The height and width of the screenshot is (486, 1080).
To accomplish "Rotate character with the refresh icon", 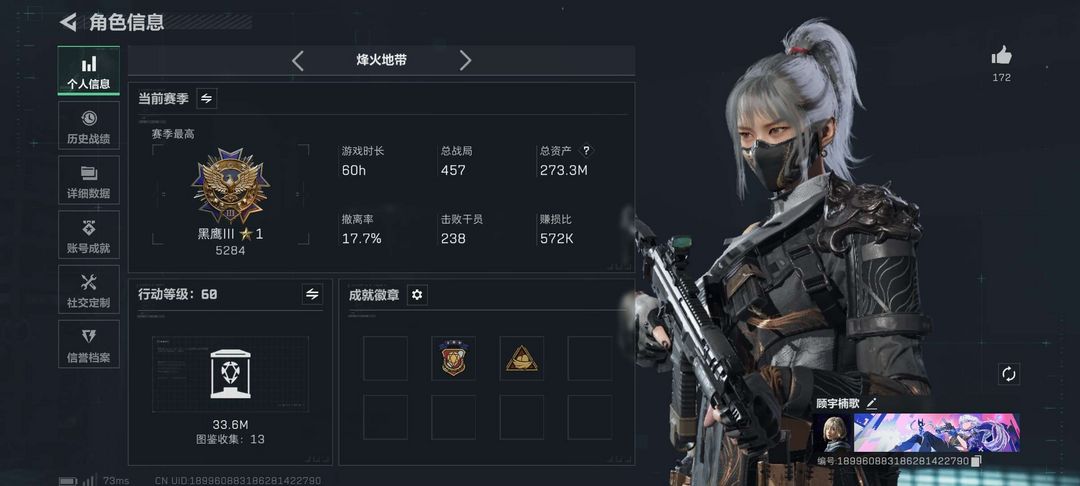I will click(x=1008, y=374).
